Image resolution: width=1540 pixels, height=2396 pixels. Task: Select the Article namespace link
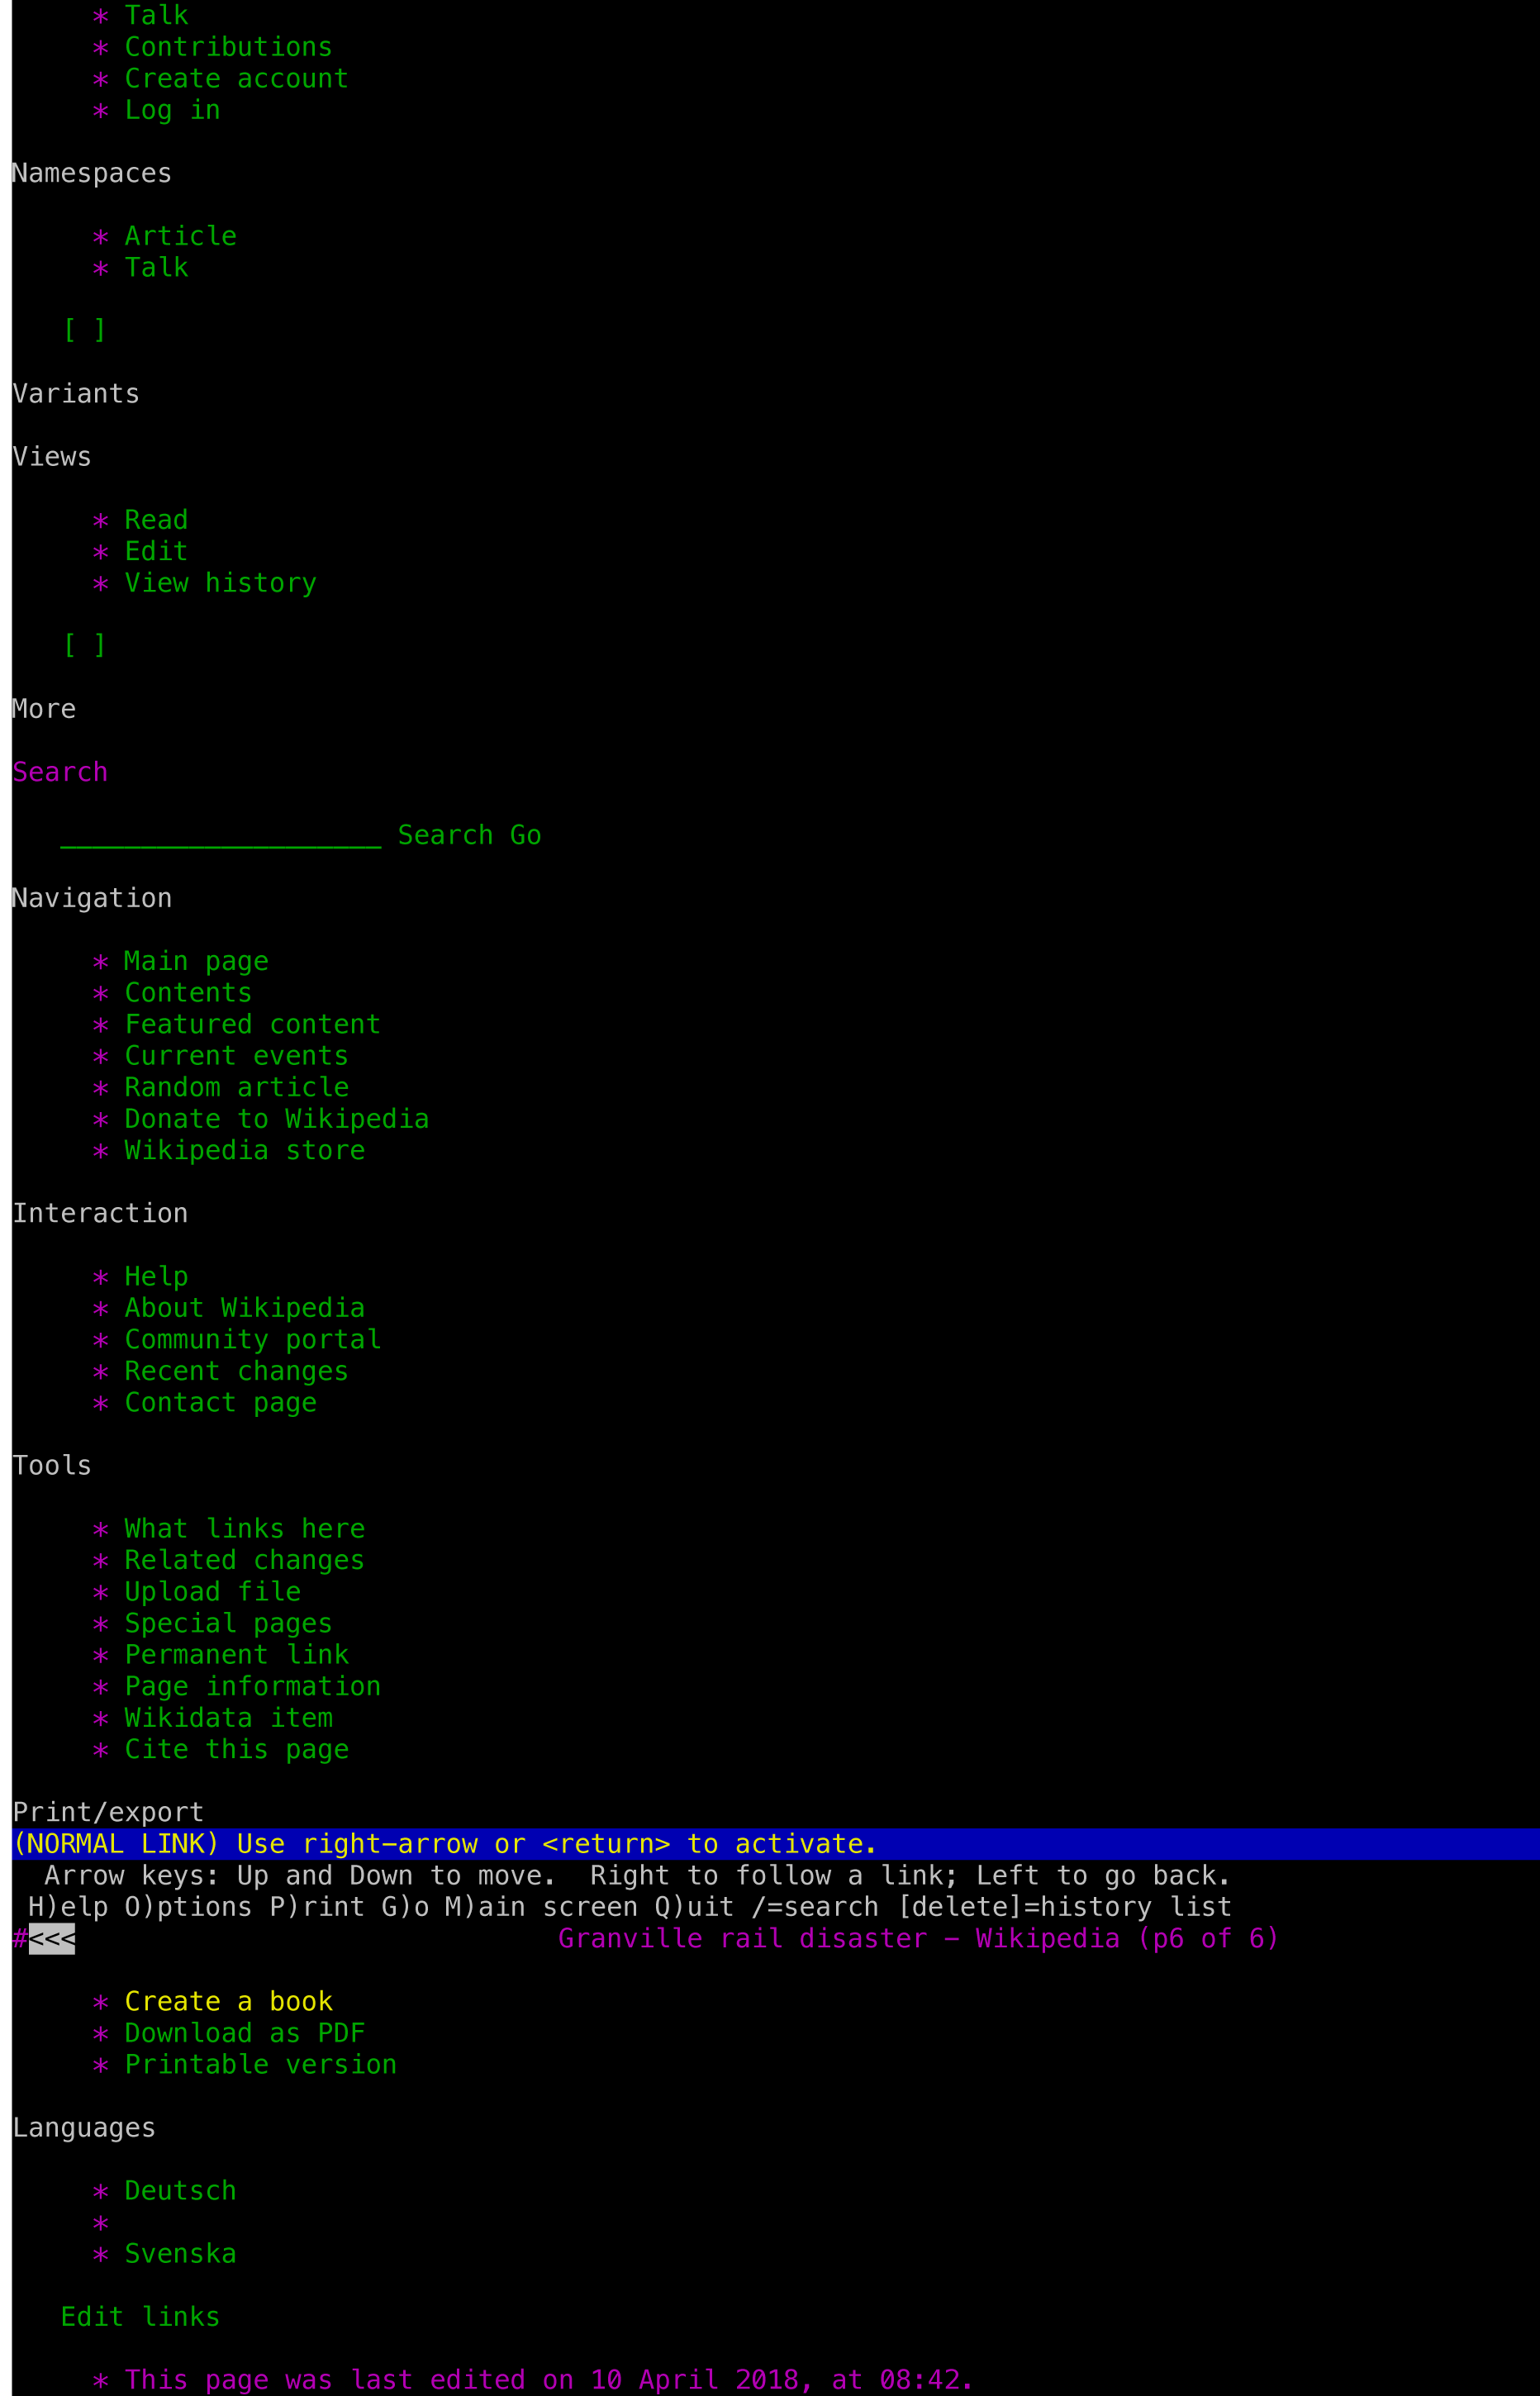coord(180,236)
